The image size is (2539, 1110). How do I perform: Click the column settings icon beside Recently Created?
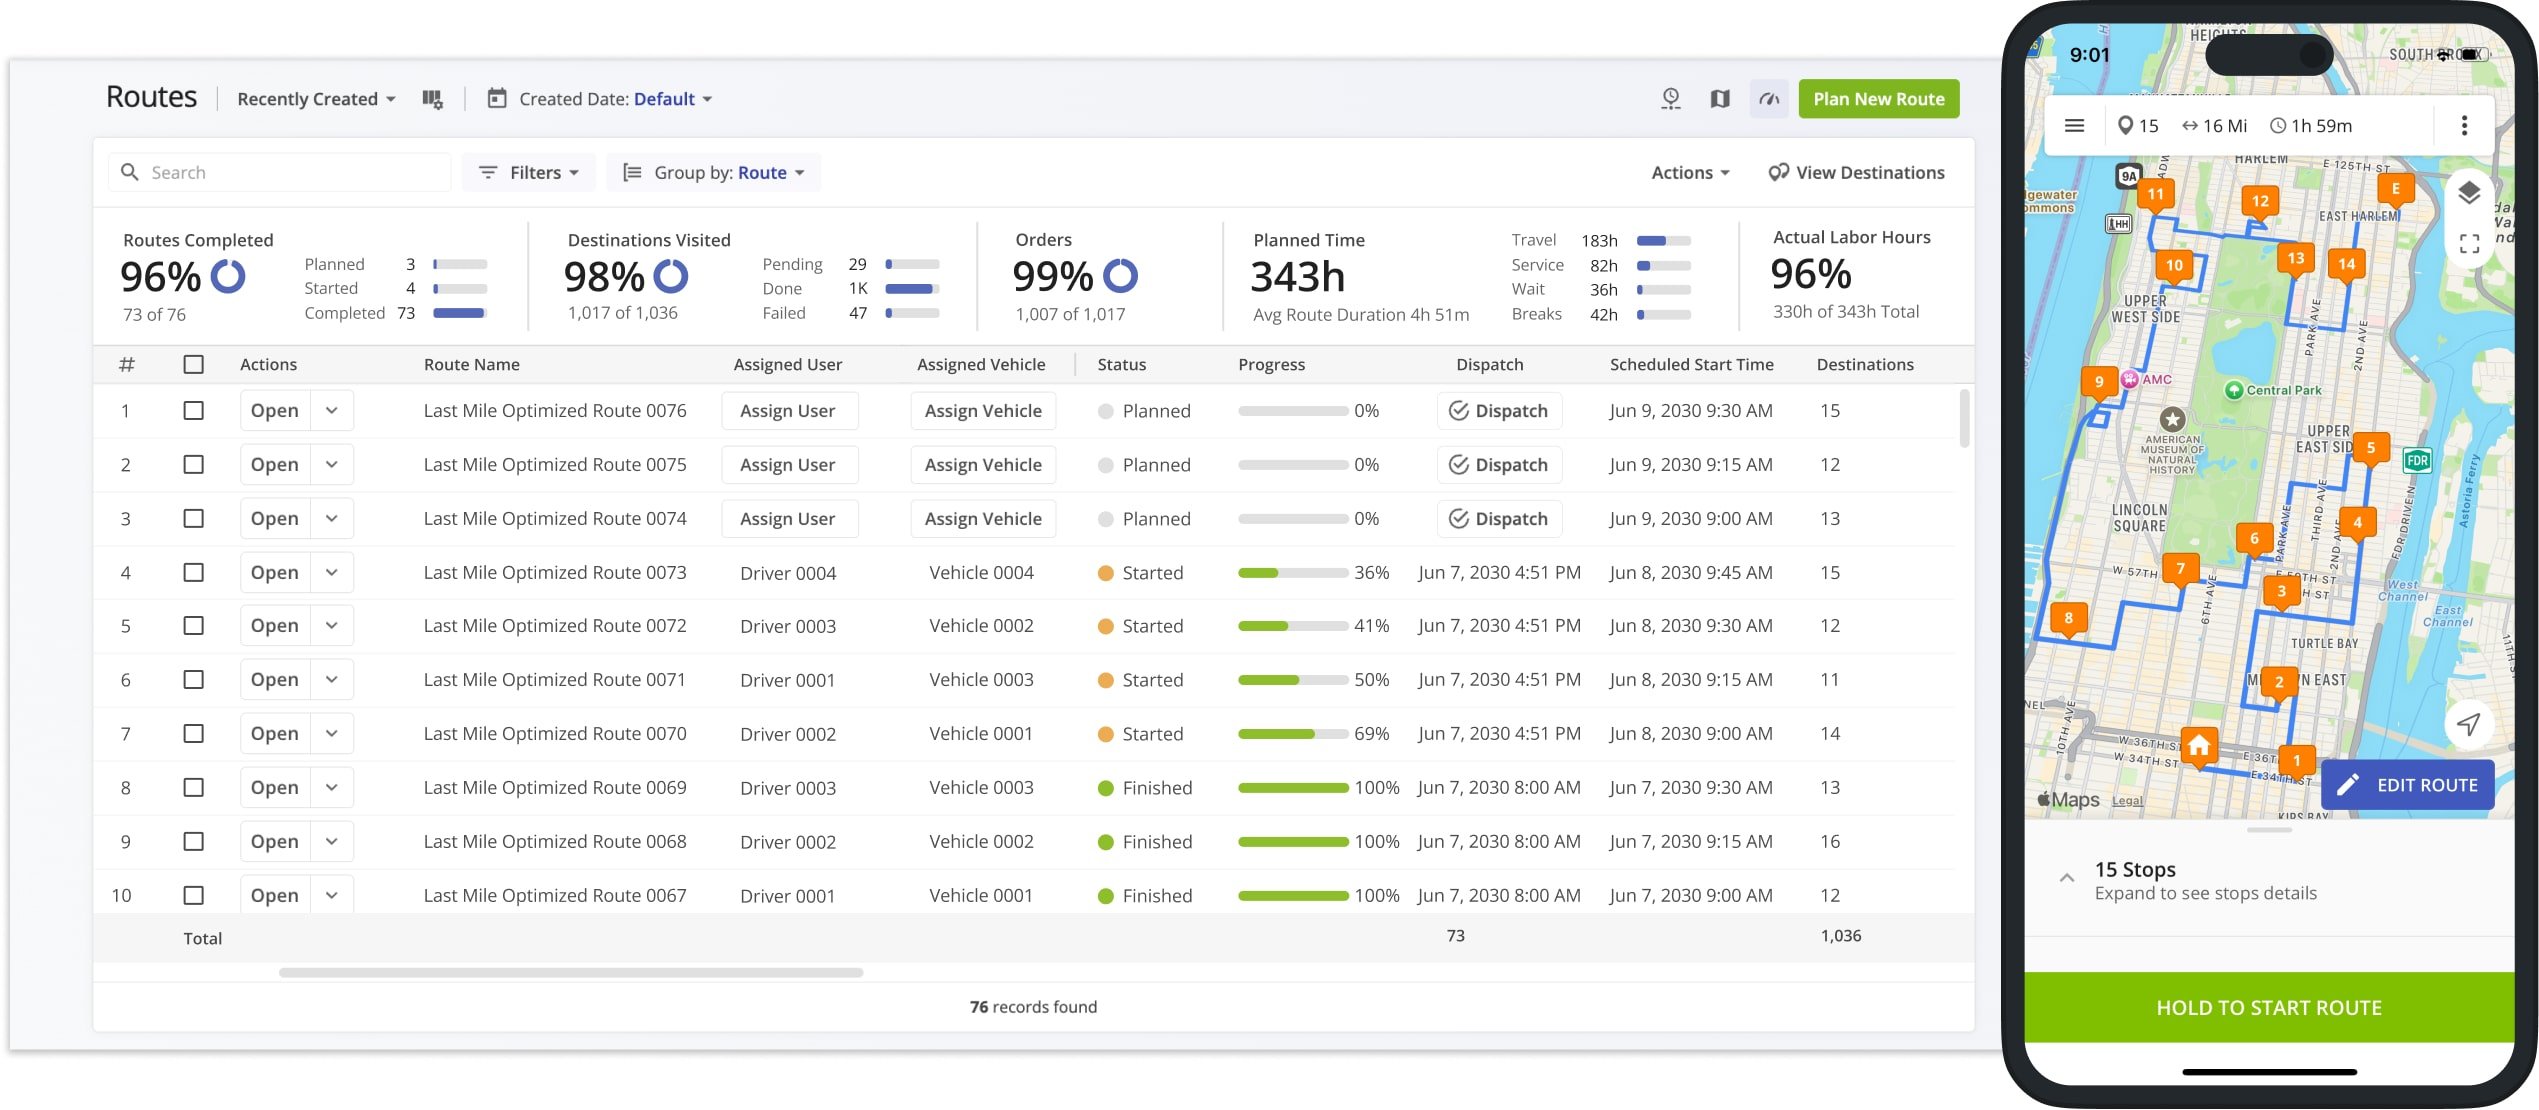[432, 99]
